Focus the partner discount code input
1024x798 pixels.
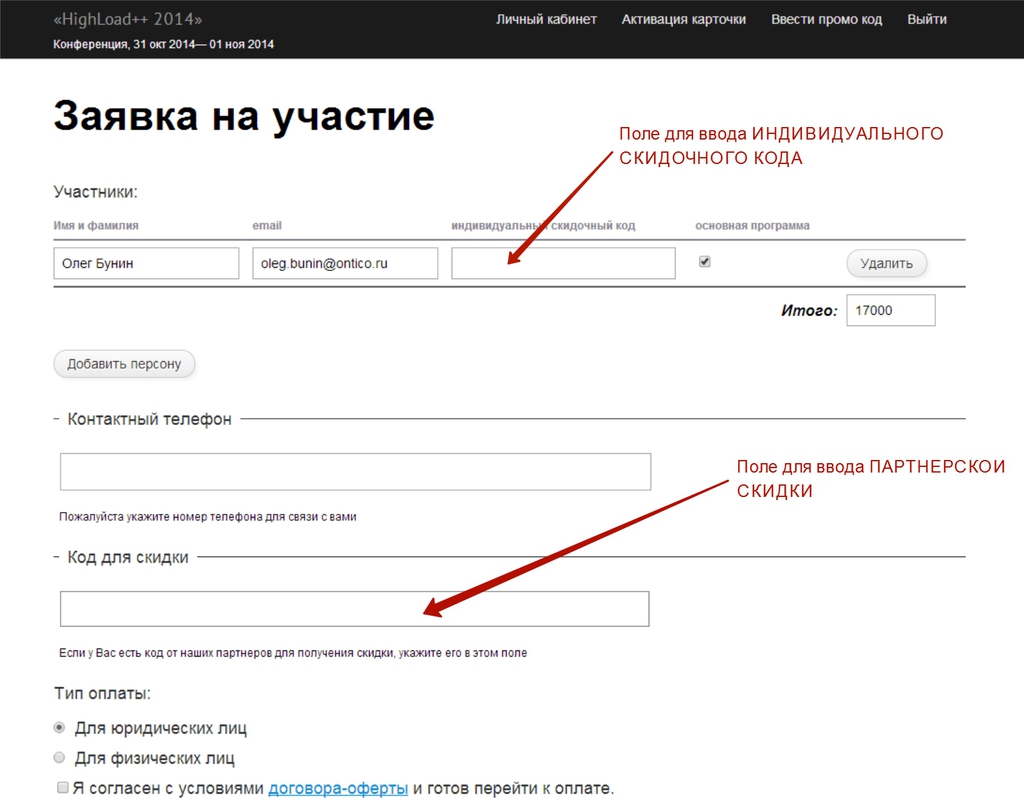pos(354,609)
